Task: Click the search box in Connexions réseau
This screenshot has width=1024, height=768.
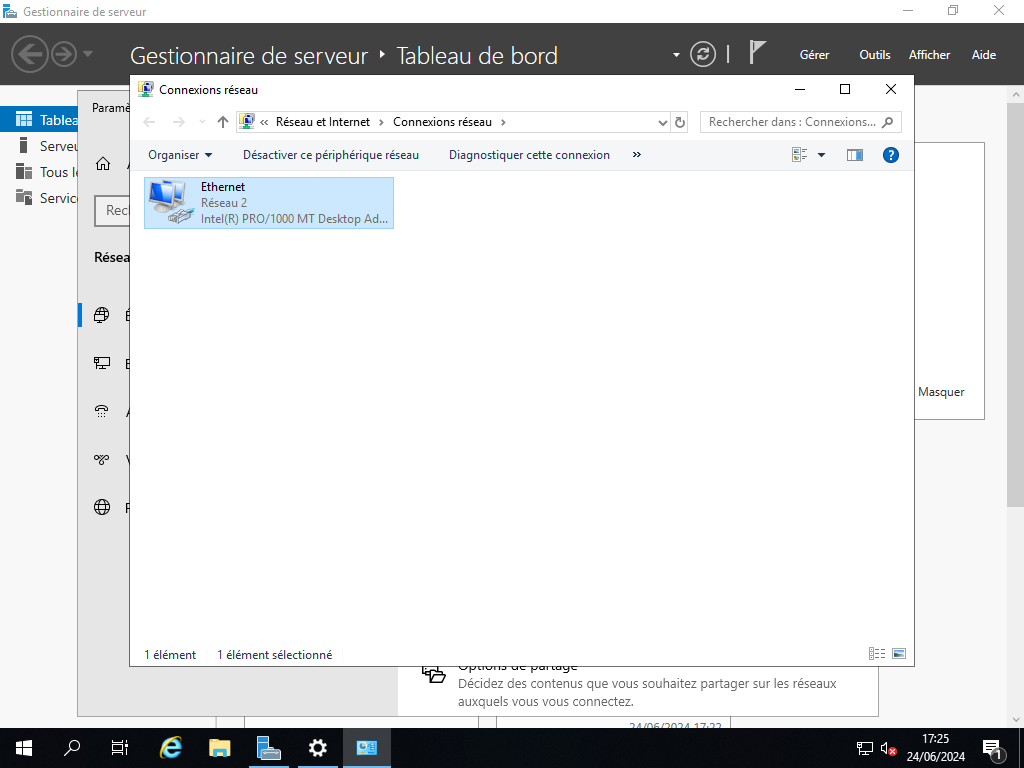Action: click(x=792, y=122)
